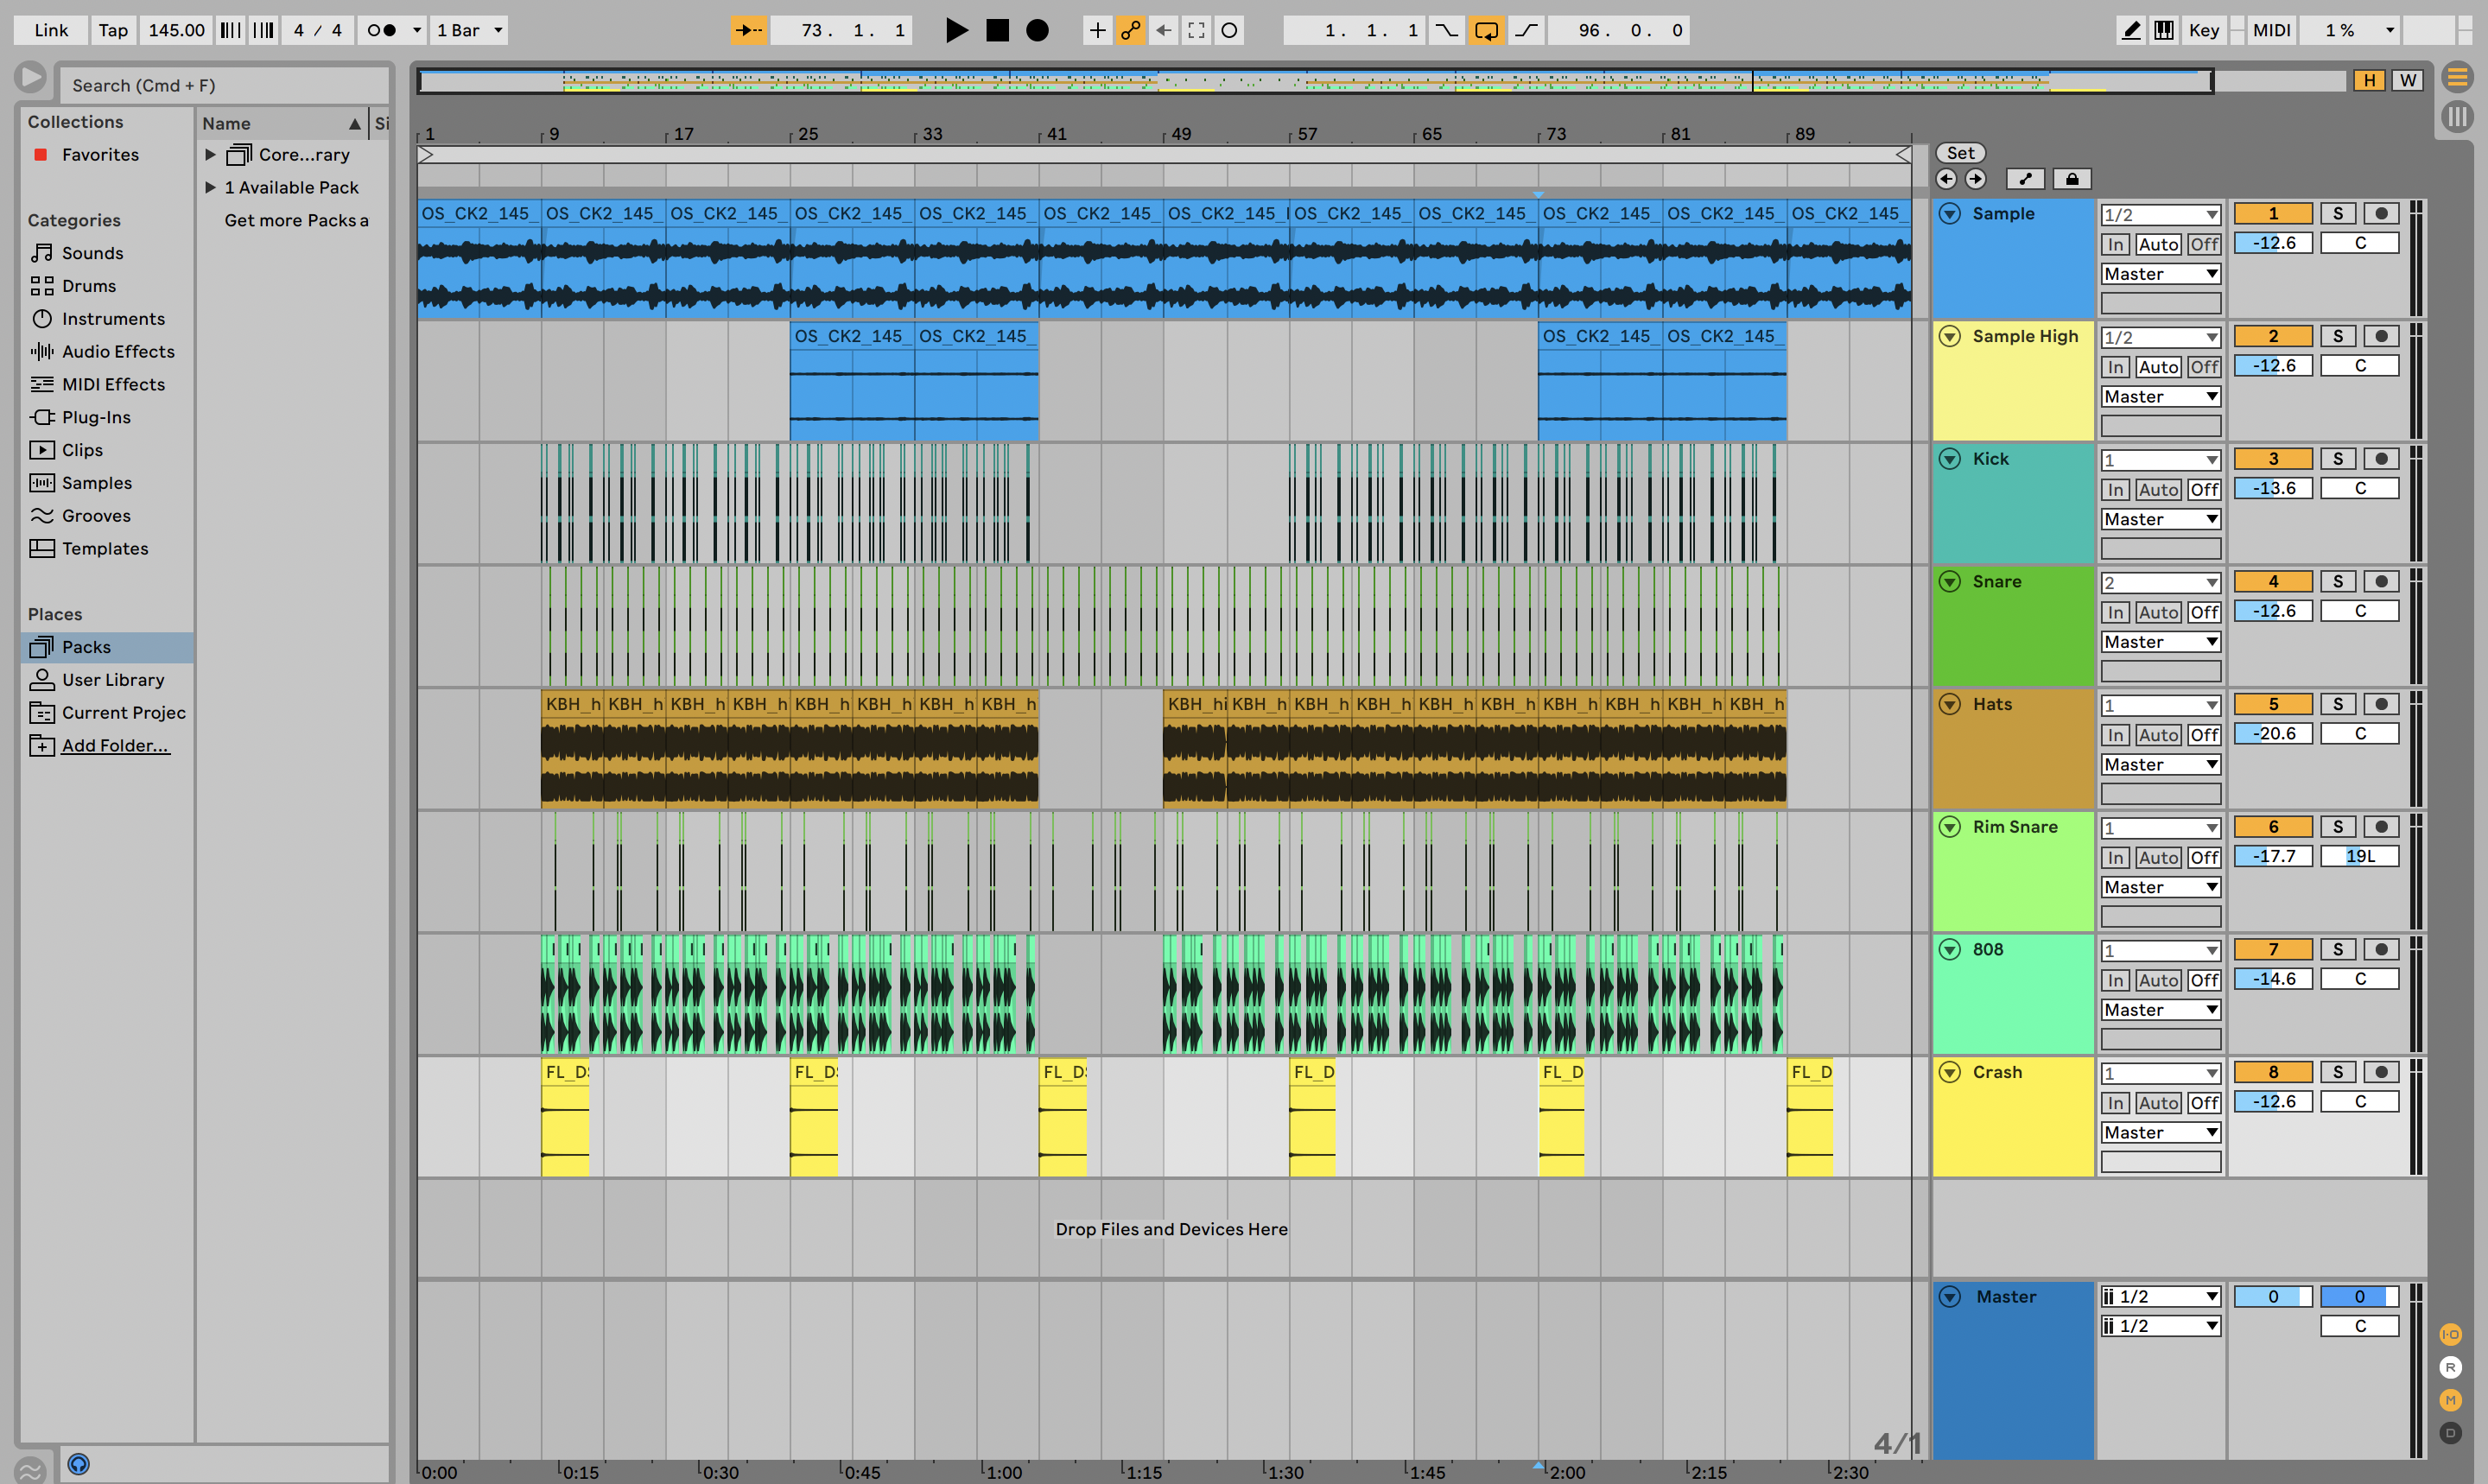Click the Set locator button
This screenshot has height=1484, width=2488.
1960,153
